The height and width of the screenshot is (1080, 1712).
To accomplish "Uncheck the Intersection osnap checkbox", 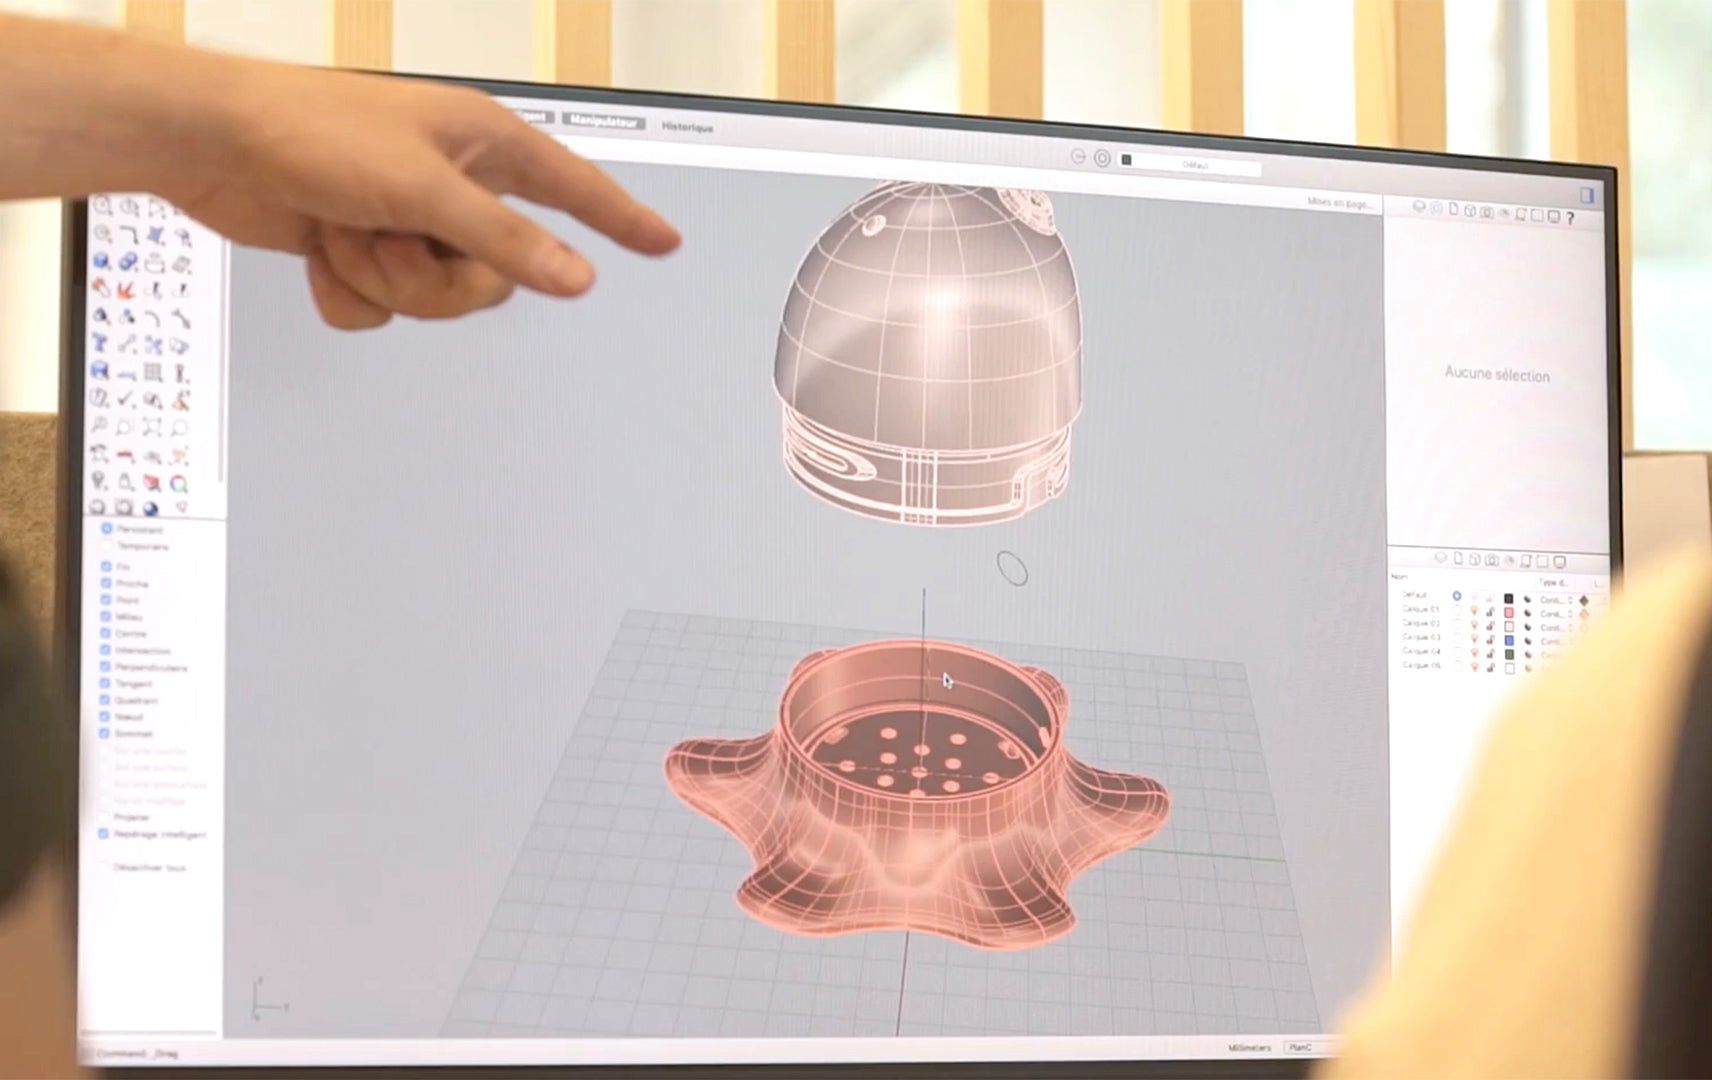I will [105, 650].
